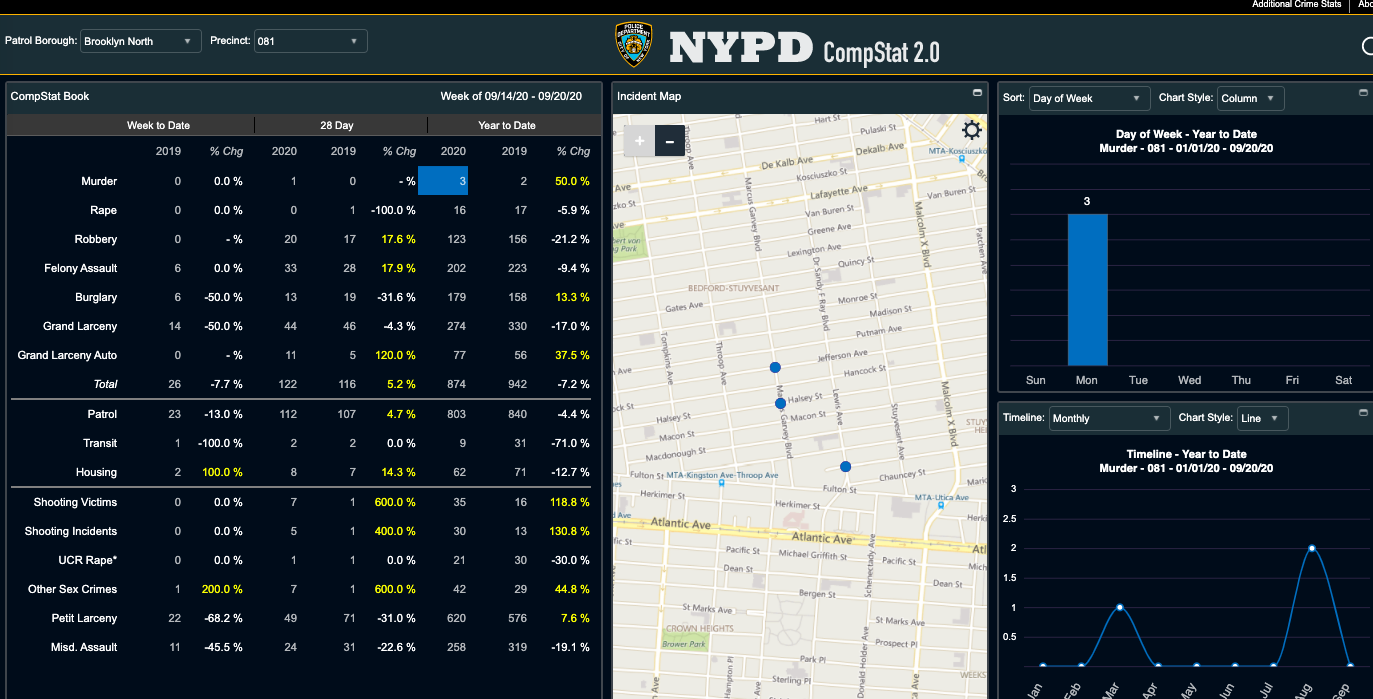
Task: Click Misd. Assault year-to-date 2020 value 258
Action: click(x=456, y=647)
